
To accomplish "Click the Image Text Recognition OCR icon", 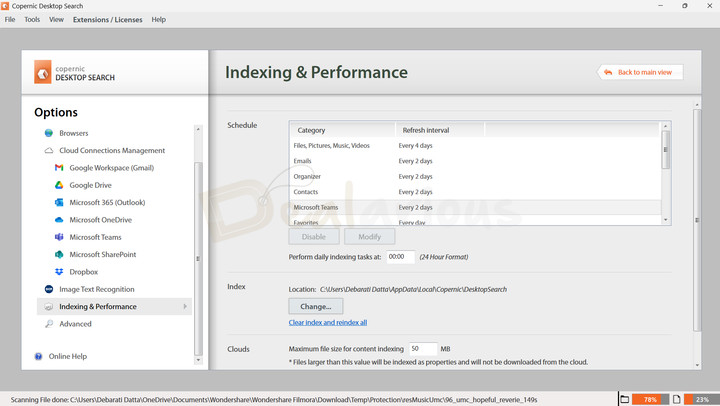I will click(x=49, y=289).
